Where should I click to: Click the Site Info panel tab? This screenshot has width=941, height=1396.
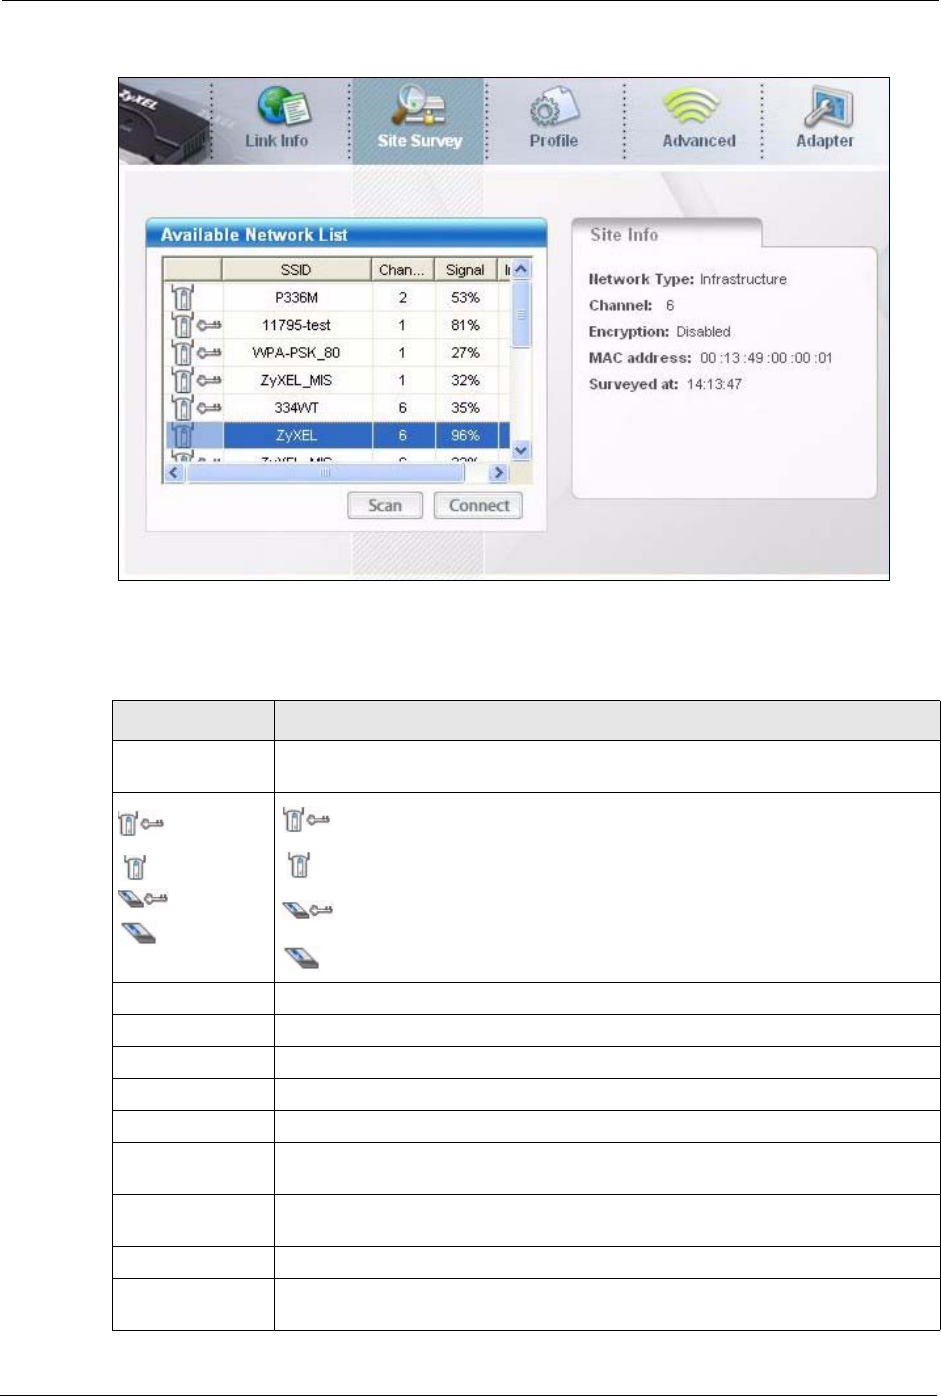pos(665,234)
